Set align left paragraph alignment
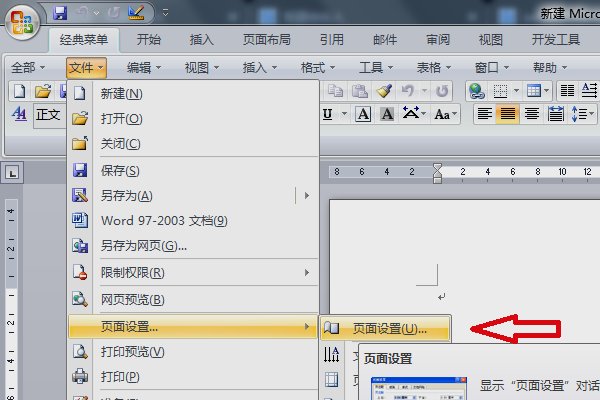This screenshot has height=400, width=600. click(485, 114)
